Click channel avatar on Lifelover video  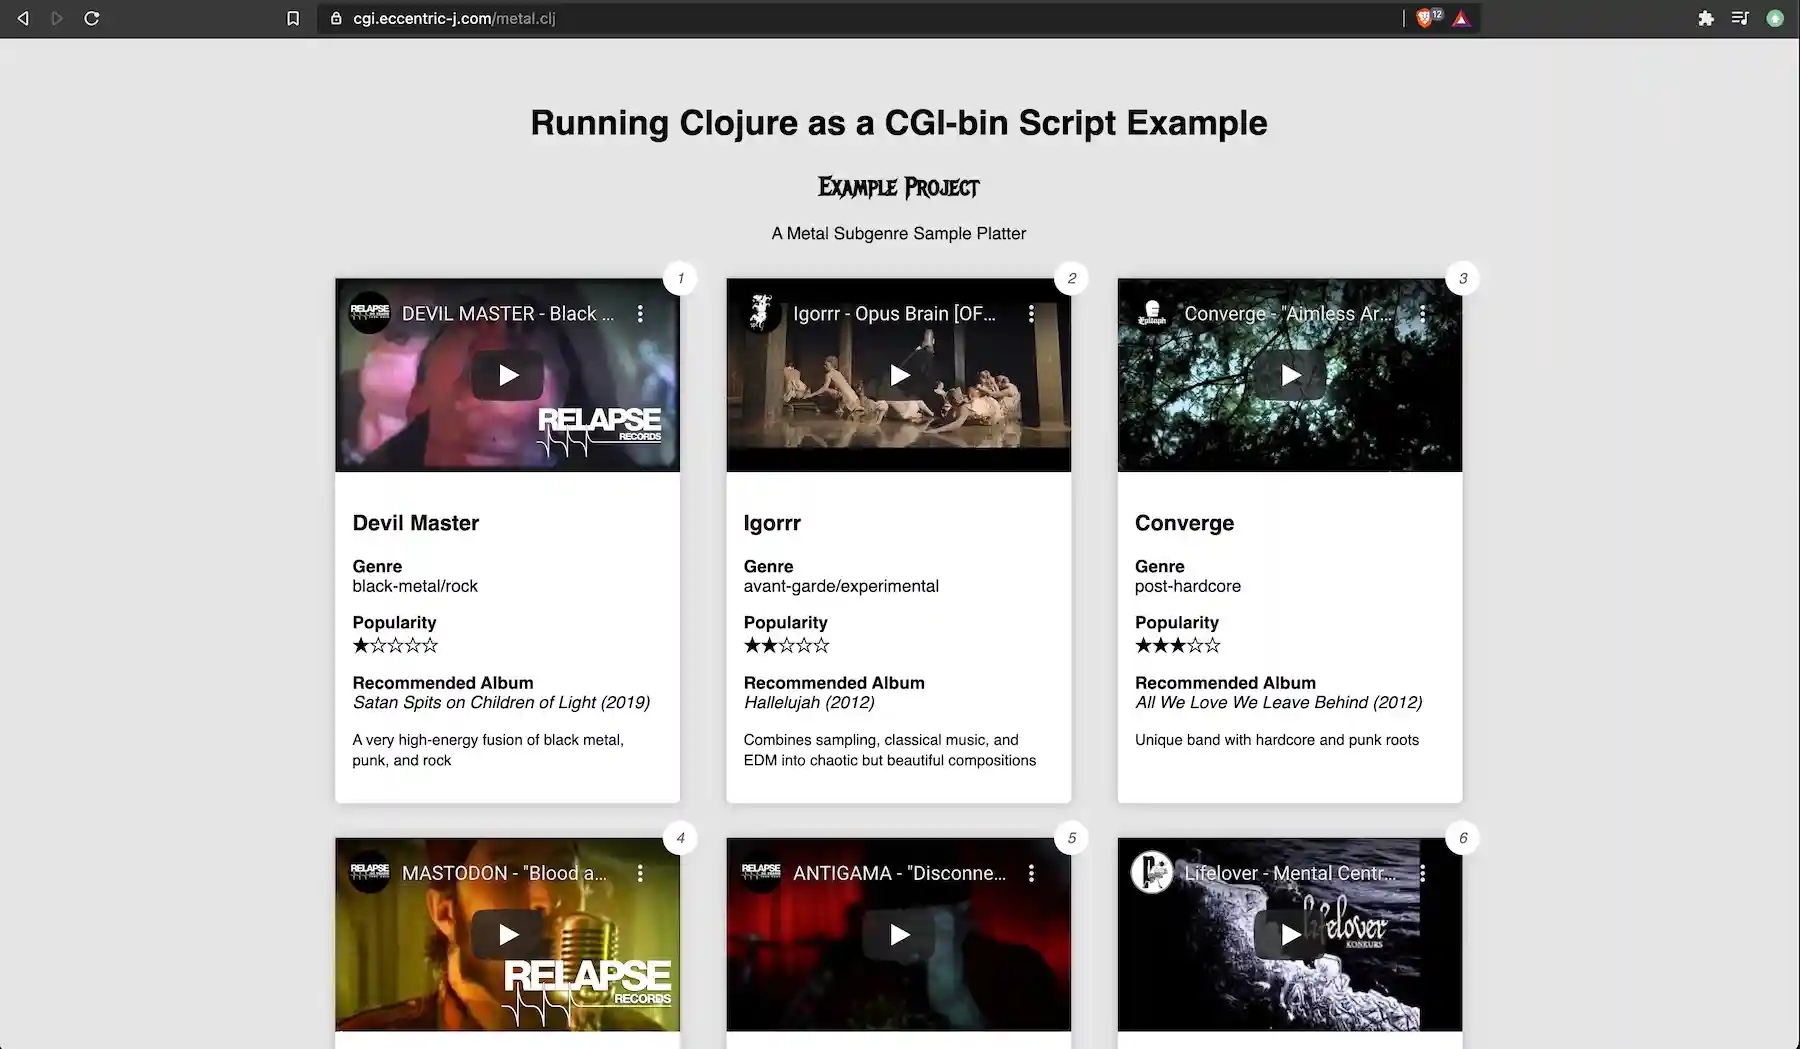coord(1151,872)
